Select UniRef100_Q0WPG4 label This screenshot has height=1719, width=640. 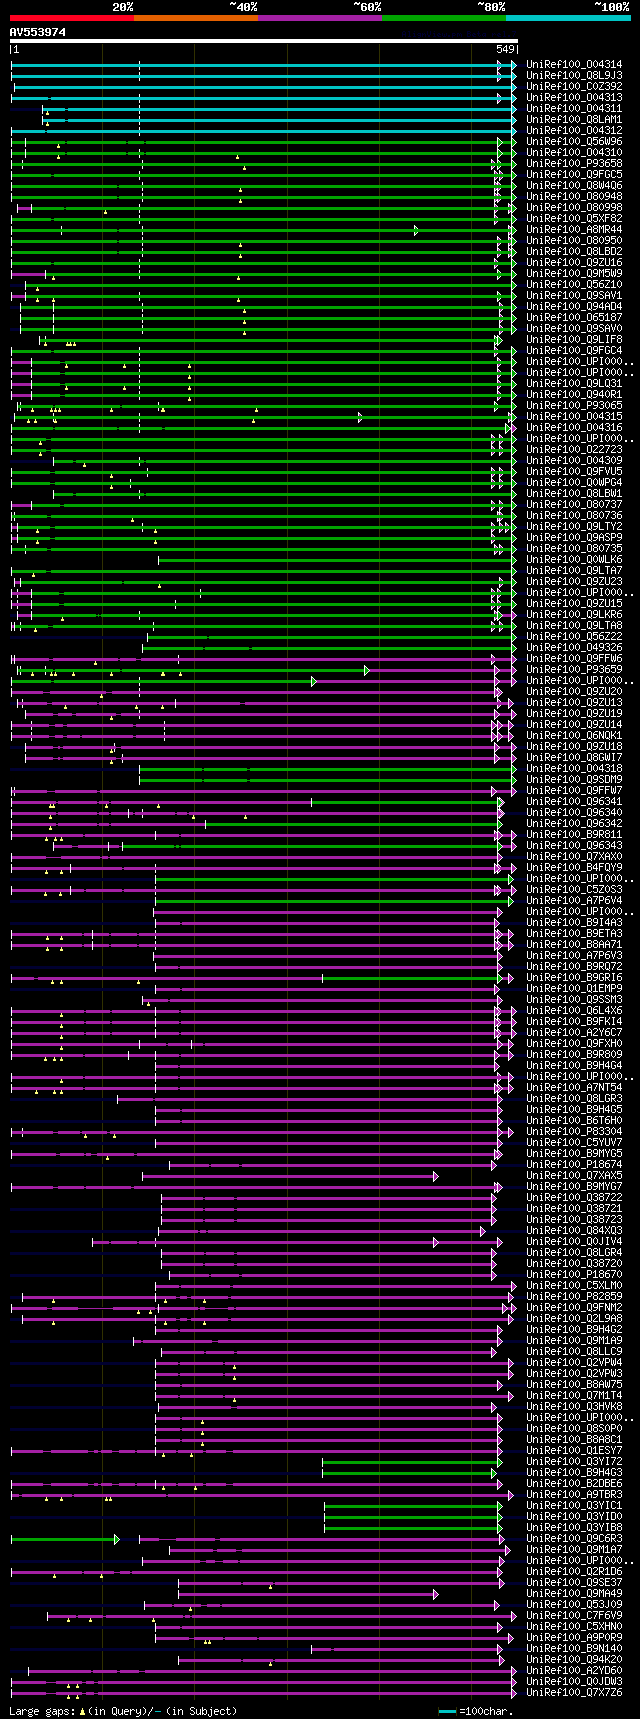click(x=574, y=482)
